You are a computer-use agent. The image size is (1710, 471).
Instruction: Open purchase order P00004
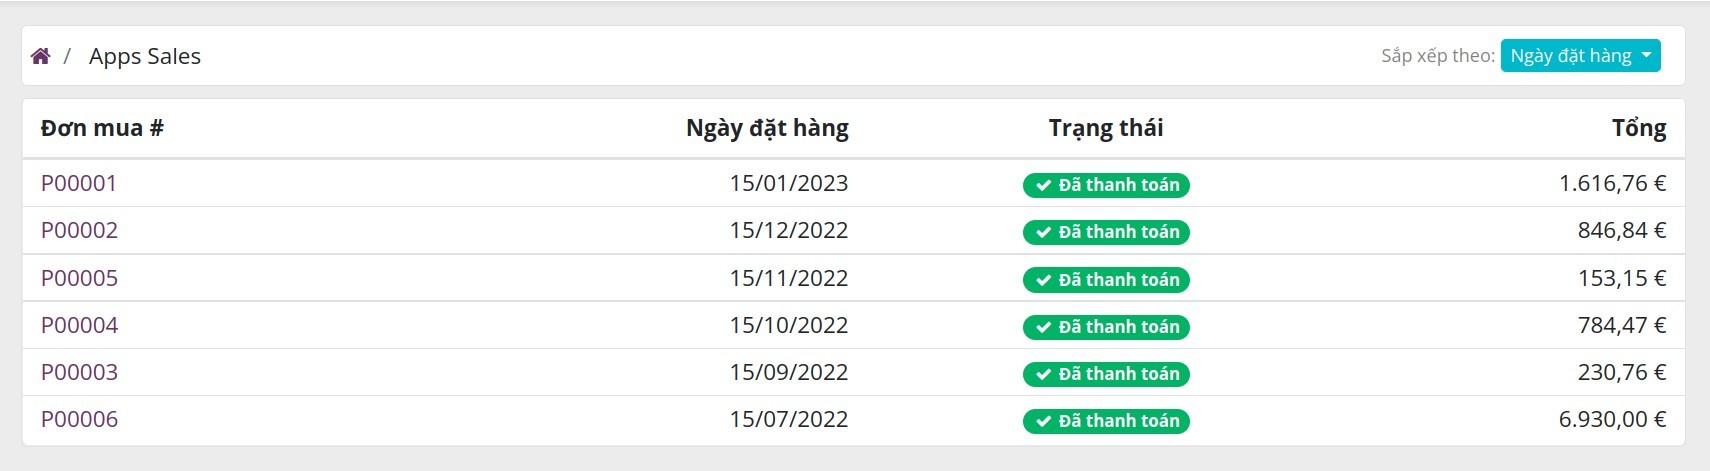click(79, 325)
